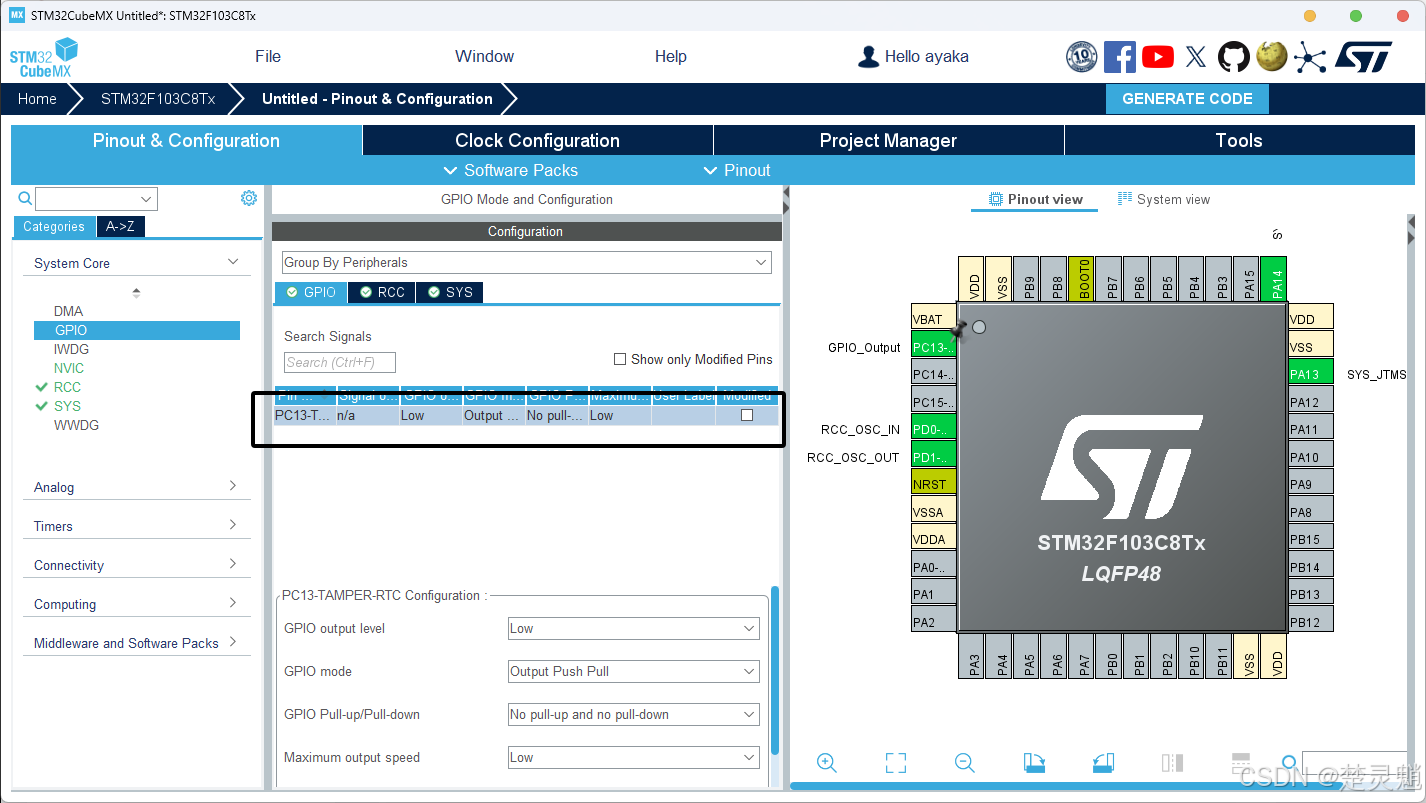Switch to Clock Configuration tab
This screenshot has width=1426, height=803.
(537, 141)
